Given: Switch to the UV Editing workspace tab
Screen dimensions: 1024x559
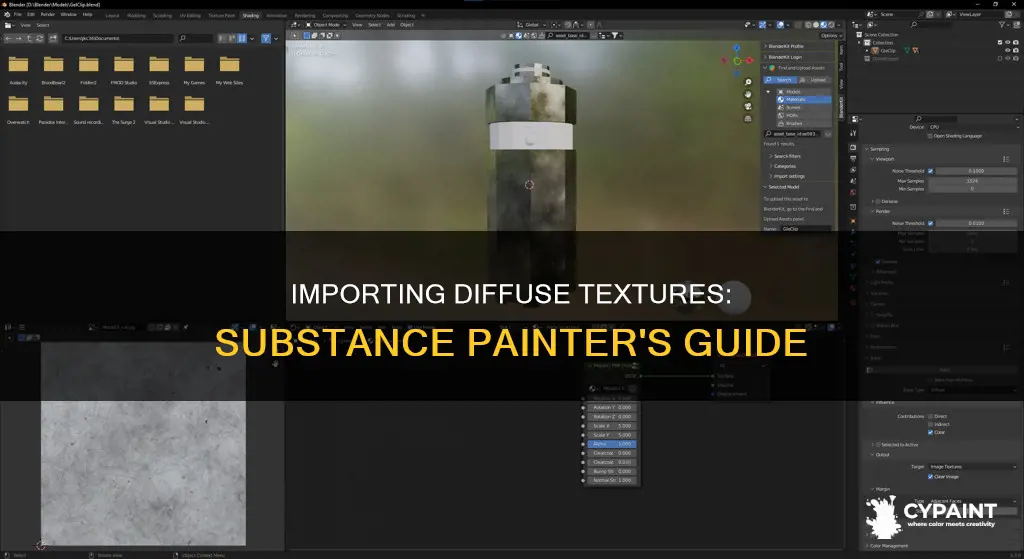Looking at the screenshot, I should (x=190, y=16).
